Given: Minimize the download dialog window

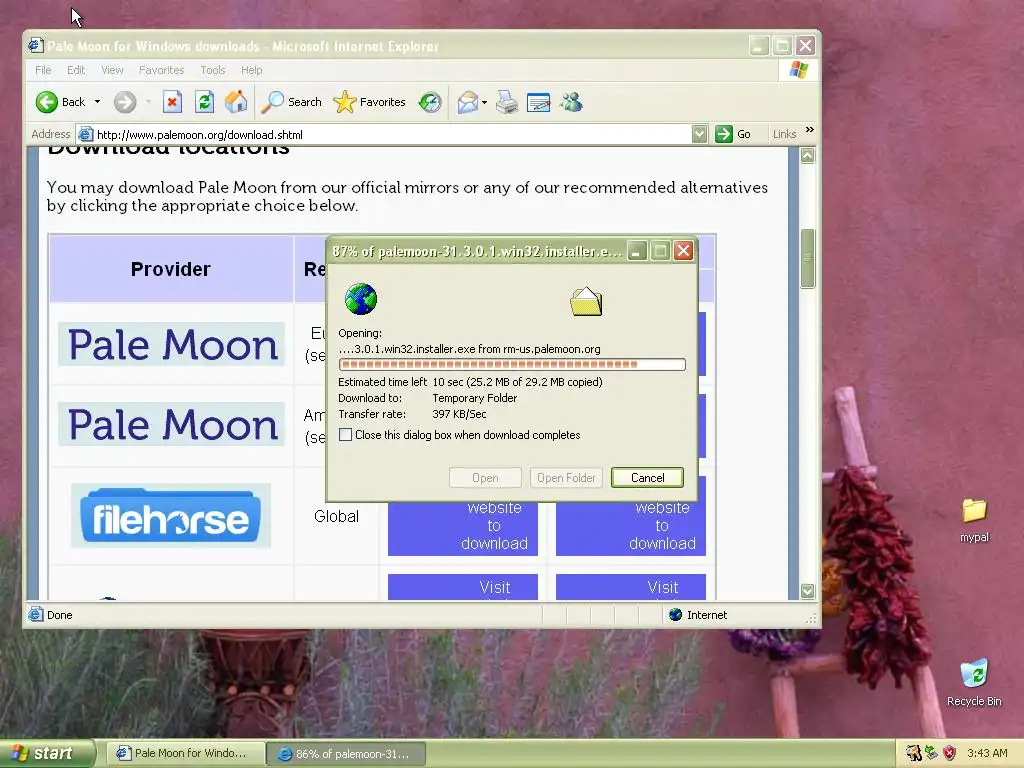Looking at the screenshot, I should pos(637,251).
